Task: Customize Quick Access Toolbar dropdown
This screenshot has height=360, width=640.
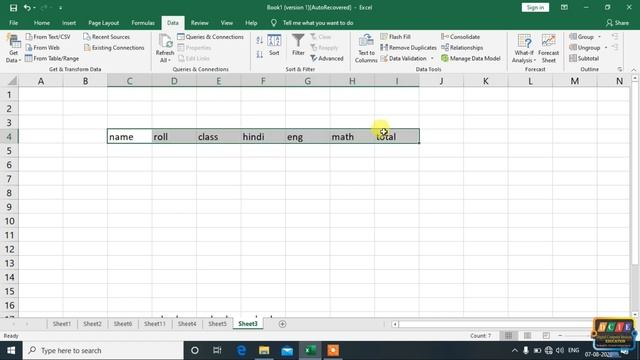Action: point(60,7)
